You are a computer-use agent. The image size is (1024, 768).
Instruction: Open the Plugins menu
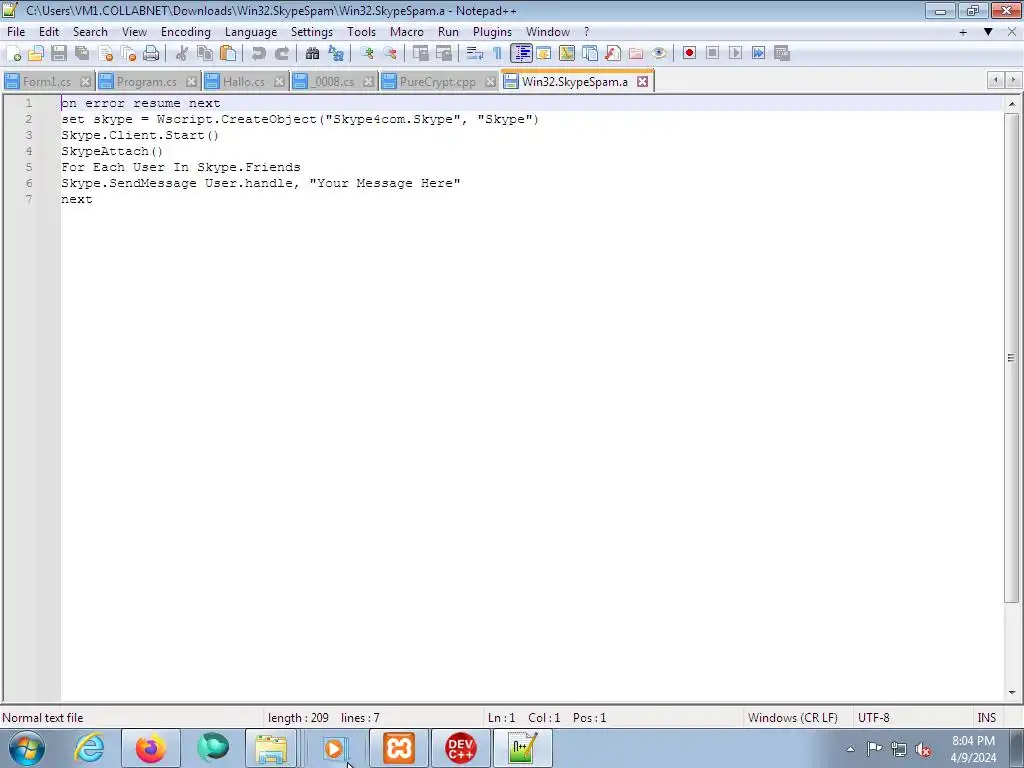[x=492, y=32]
